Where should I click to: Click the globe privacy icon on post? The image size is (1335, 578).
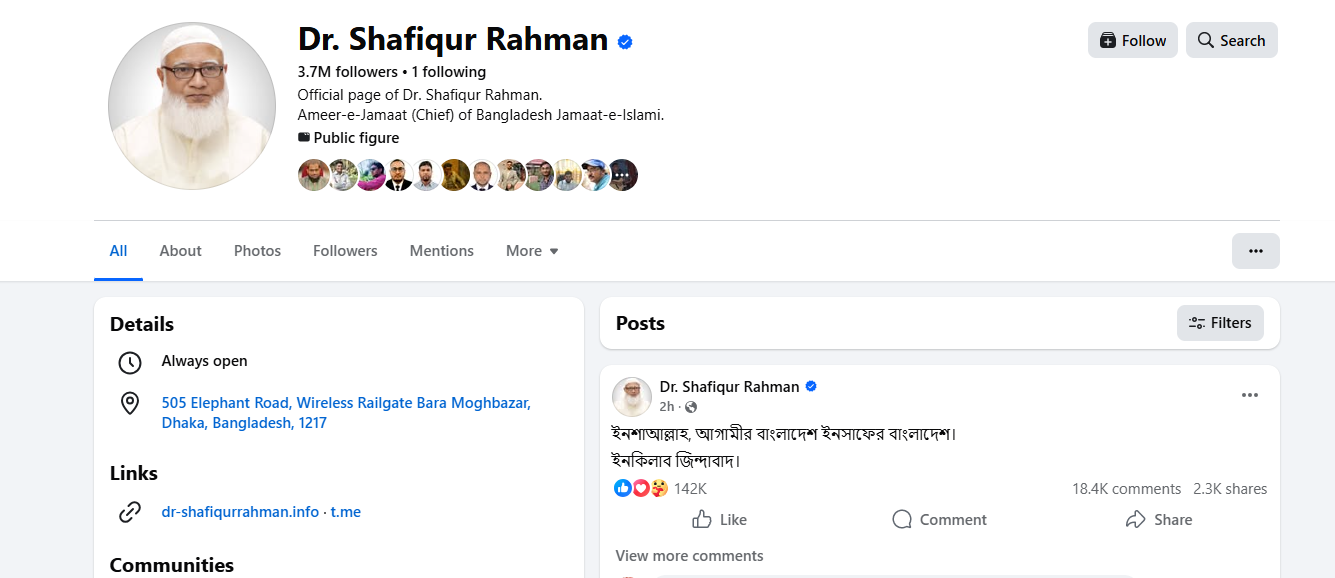click(x=691, y=407)
